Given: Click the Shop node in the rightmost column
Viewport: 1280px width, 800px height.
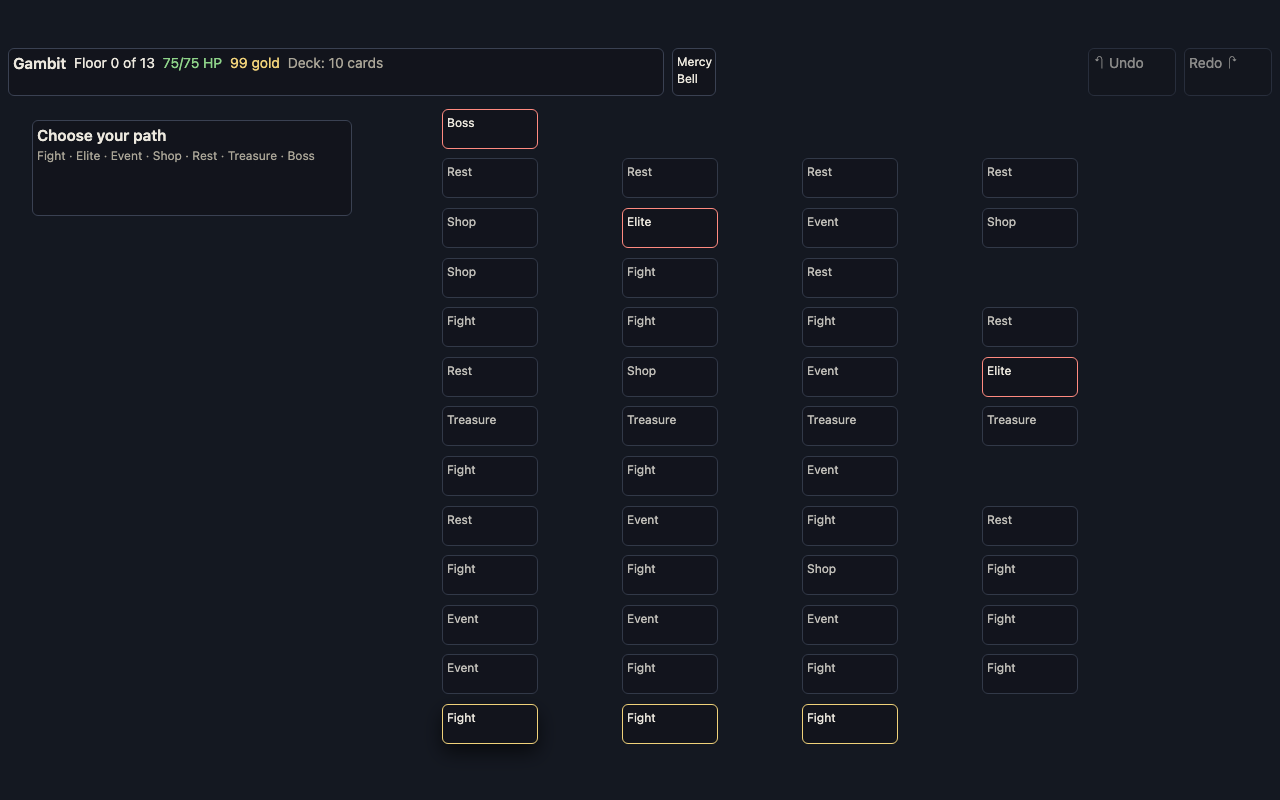Looking at the screenshot, I should pyautogui.click(x=1030, y=228).
